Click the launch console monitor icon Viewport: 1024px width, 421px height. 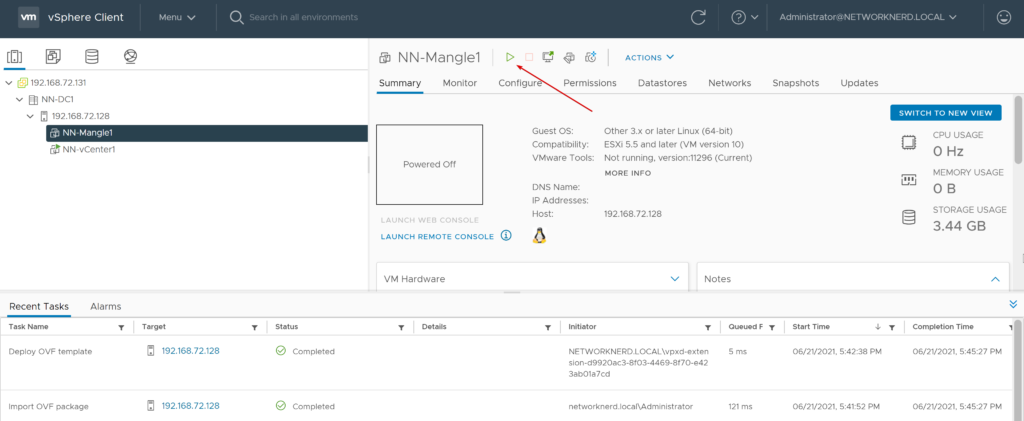(x=549, y=57)
